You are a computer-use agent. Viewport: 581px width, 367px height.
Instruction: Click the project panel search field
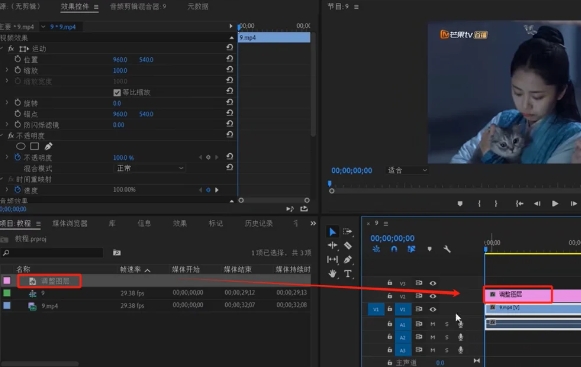click(x=52, y=253)
